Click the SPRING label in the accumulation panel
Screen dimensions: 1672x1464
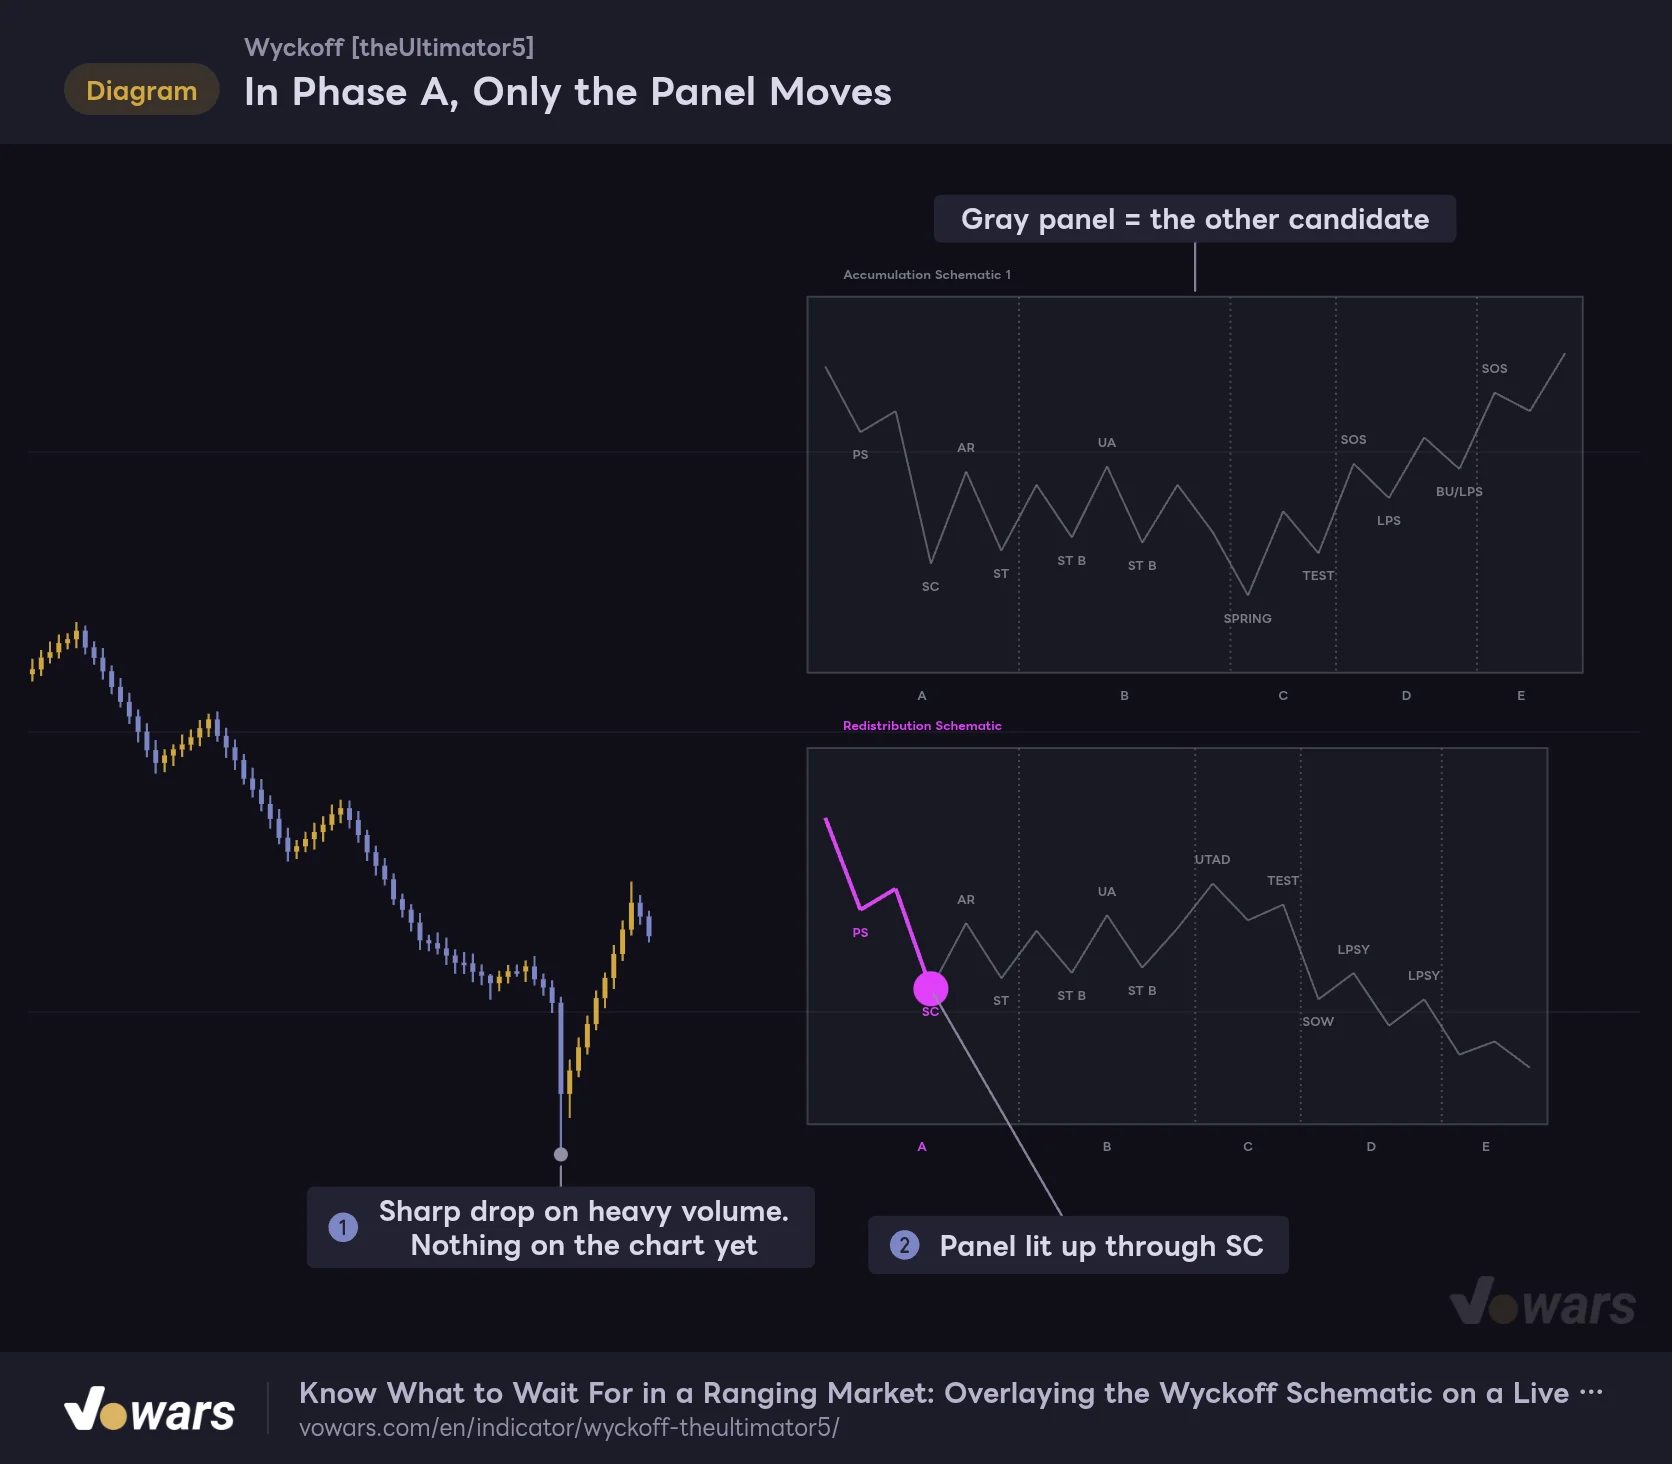[x=1247, y=618]
